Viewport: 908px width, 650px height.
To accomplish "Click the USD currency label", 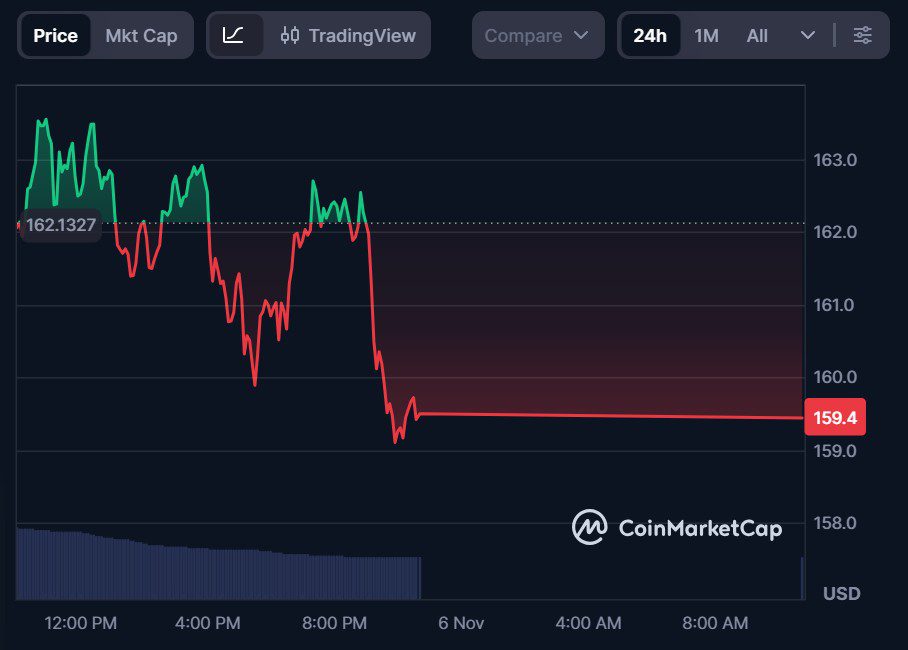I will coord(841,594).
